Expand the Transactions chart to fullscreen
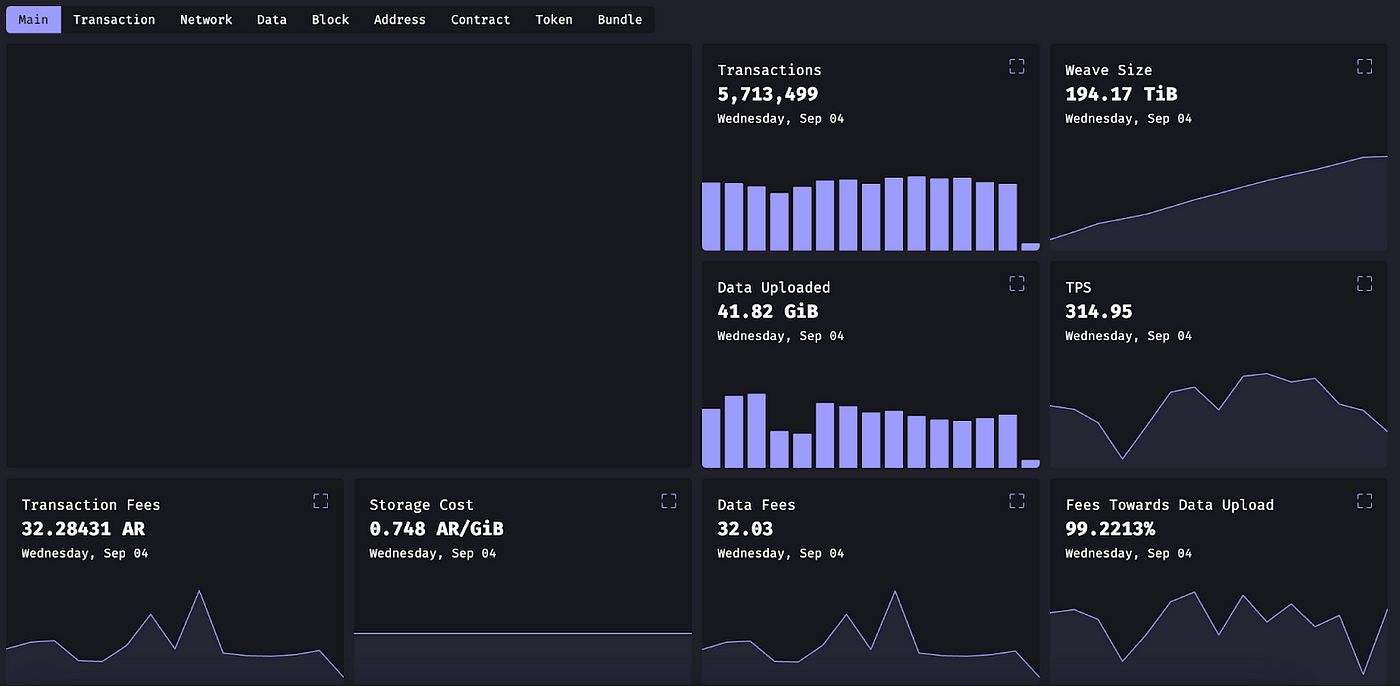 (x=1016, y=66)
